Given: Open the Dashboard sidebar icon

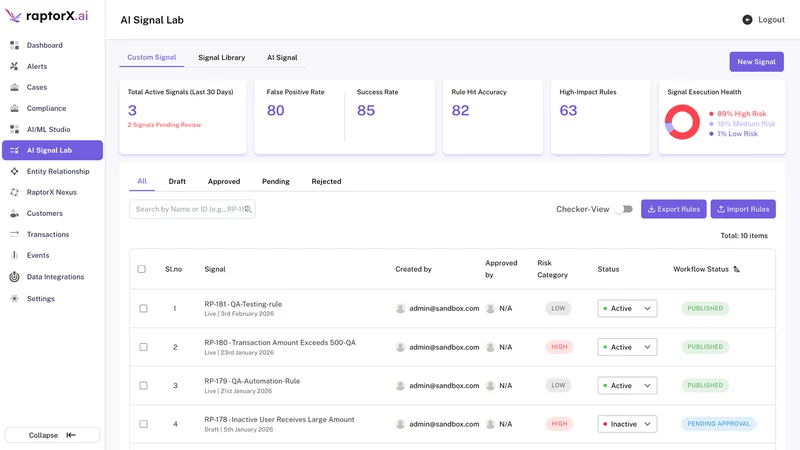Looking at the screenshot, I should coord(14,45).
